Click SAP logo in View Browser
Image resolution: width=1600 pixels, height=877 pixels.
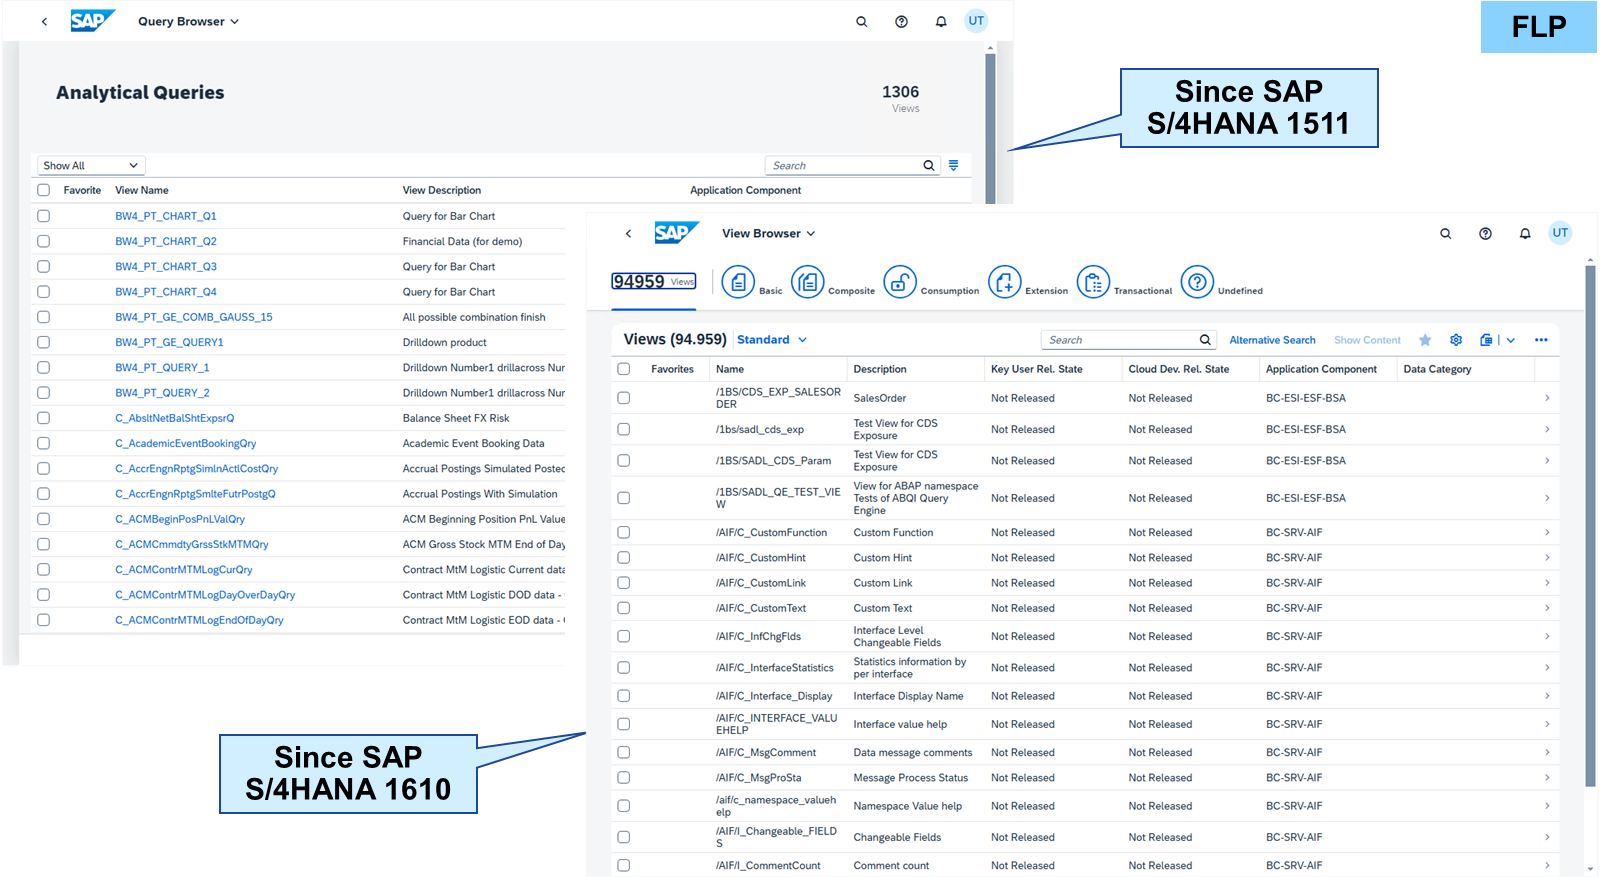(676, 233)
